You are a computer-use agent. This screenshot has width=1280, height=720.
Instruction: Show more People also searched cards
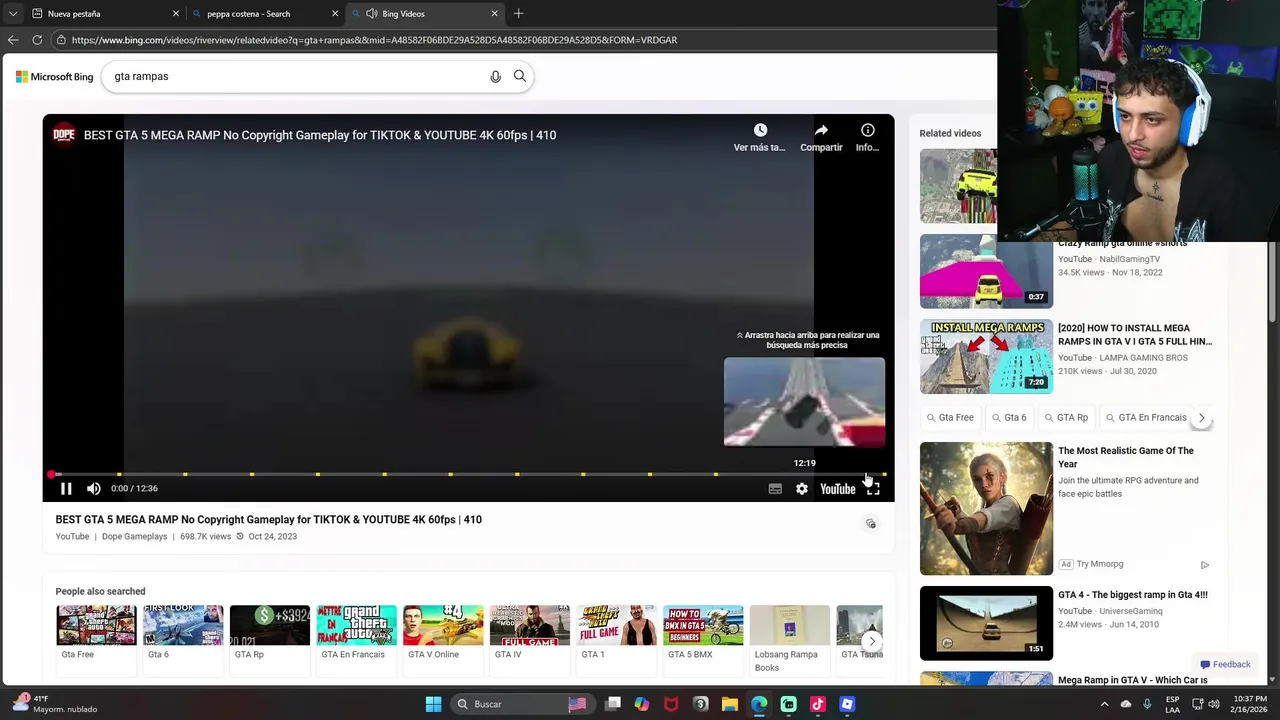pos(871,642)
